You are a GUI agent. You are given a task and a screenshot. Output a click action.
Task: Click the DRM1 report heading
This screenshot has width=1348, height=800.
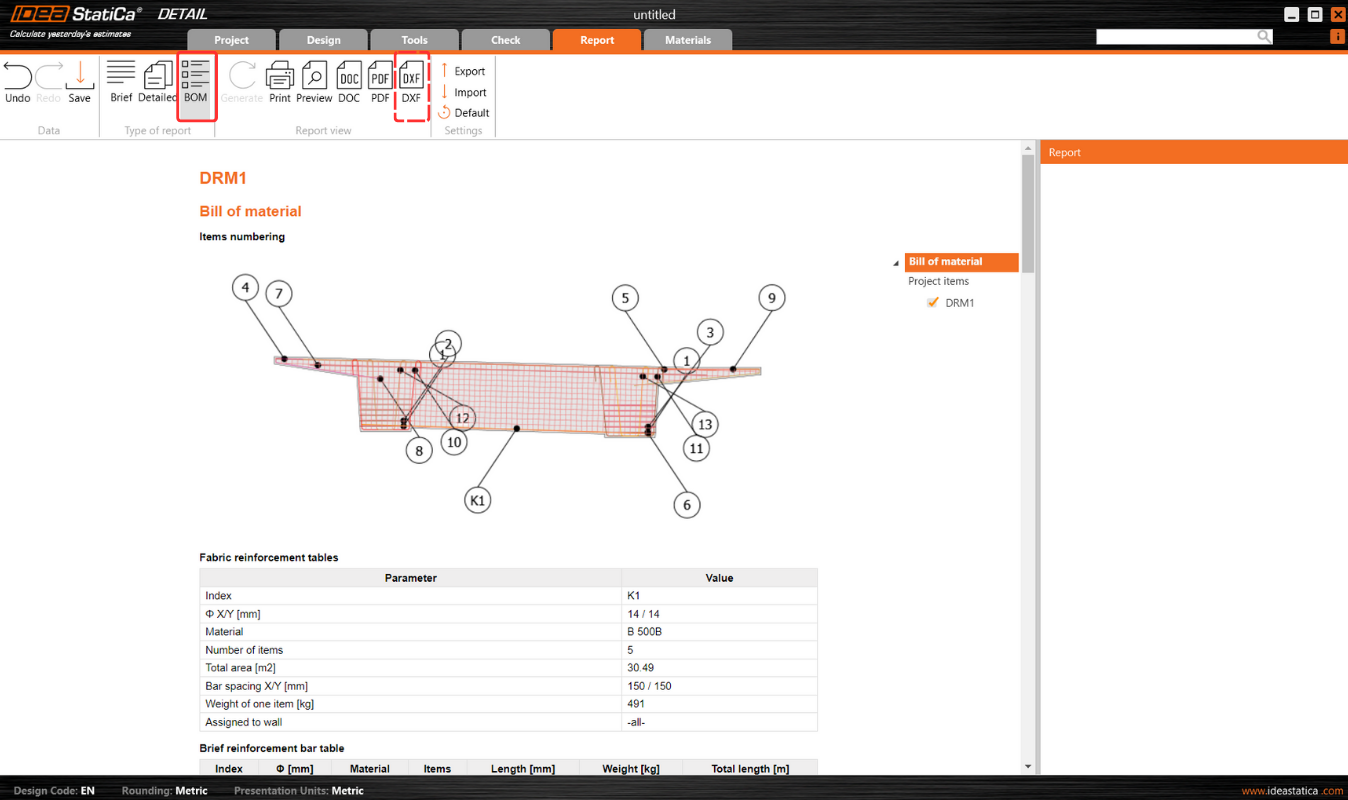[x=223, y=178]
